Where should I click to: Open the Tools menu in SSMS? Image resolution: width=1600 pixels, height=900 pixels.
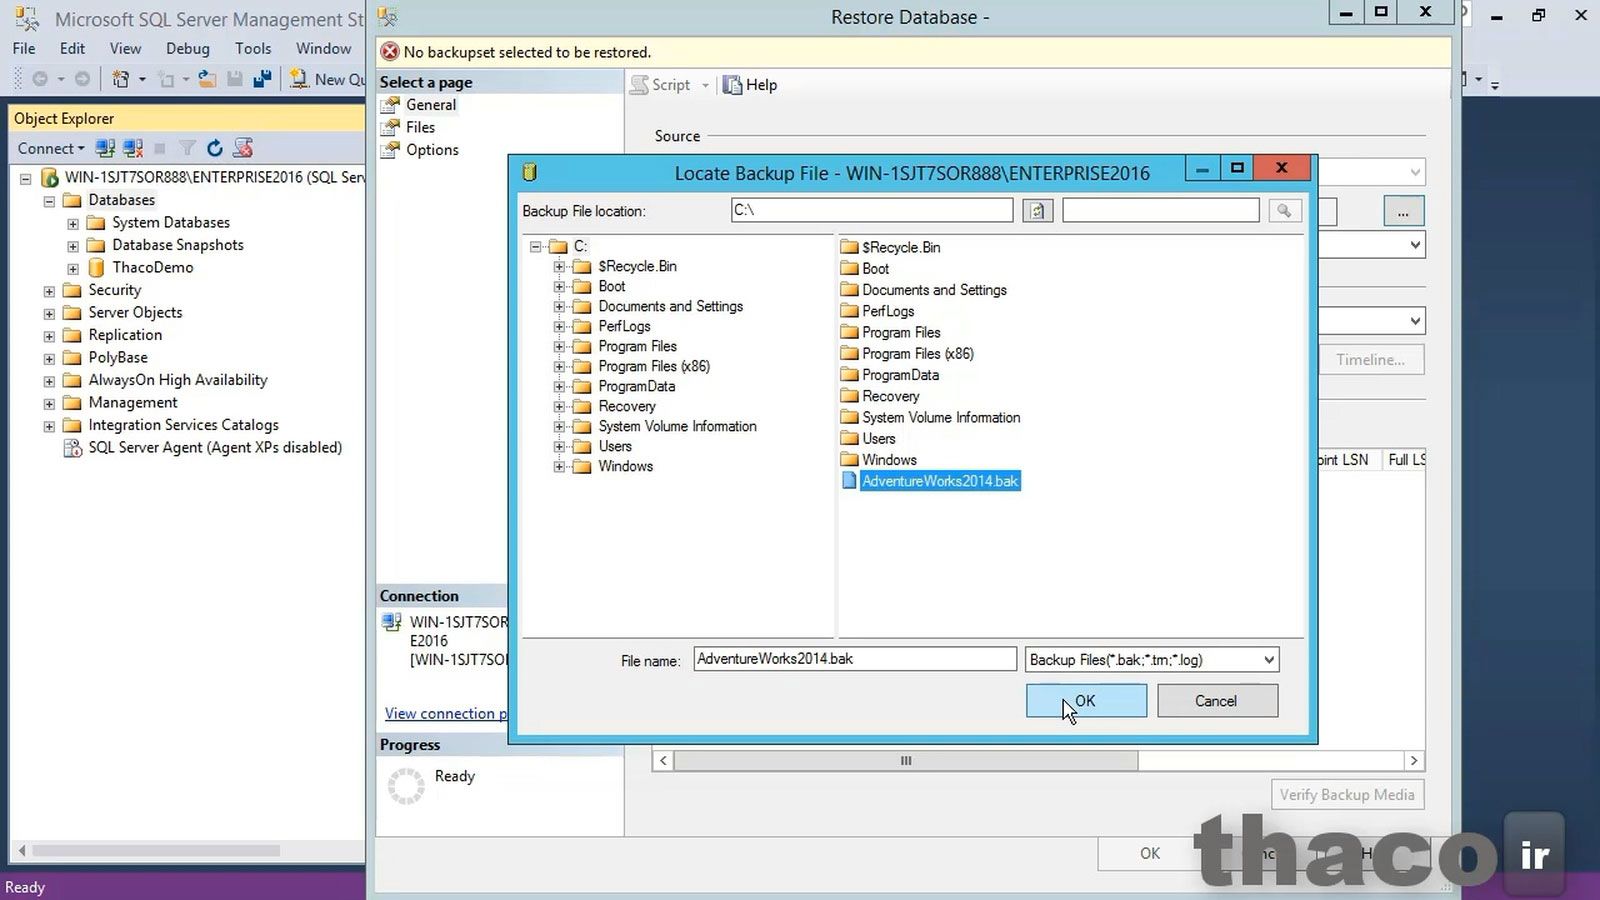coord(253,48)
